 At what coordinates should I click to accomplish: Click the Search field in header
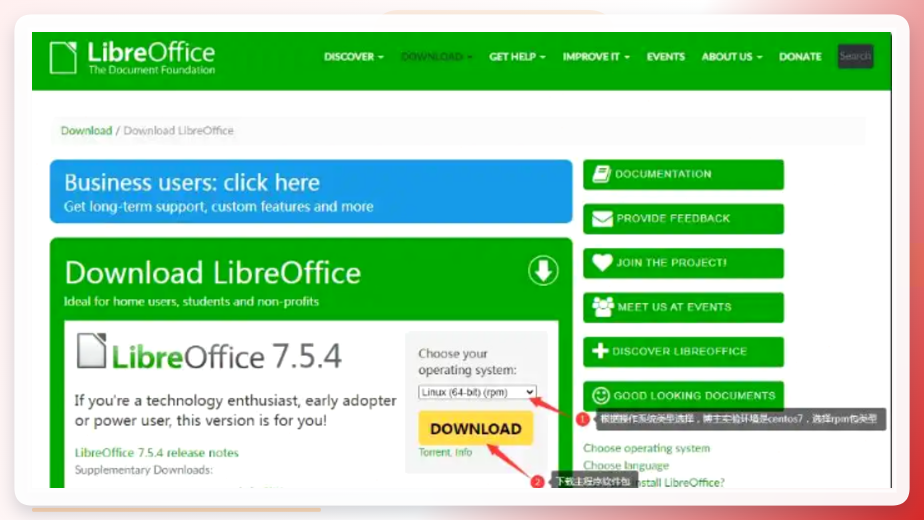point(856,57)
